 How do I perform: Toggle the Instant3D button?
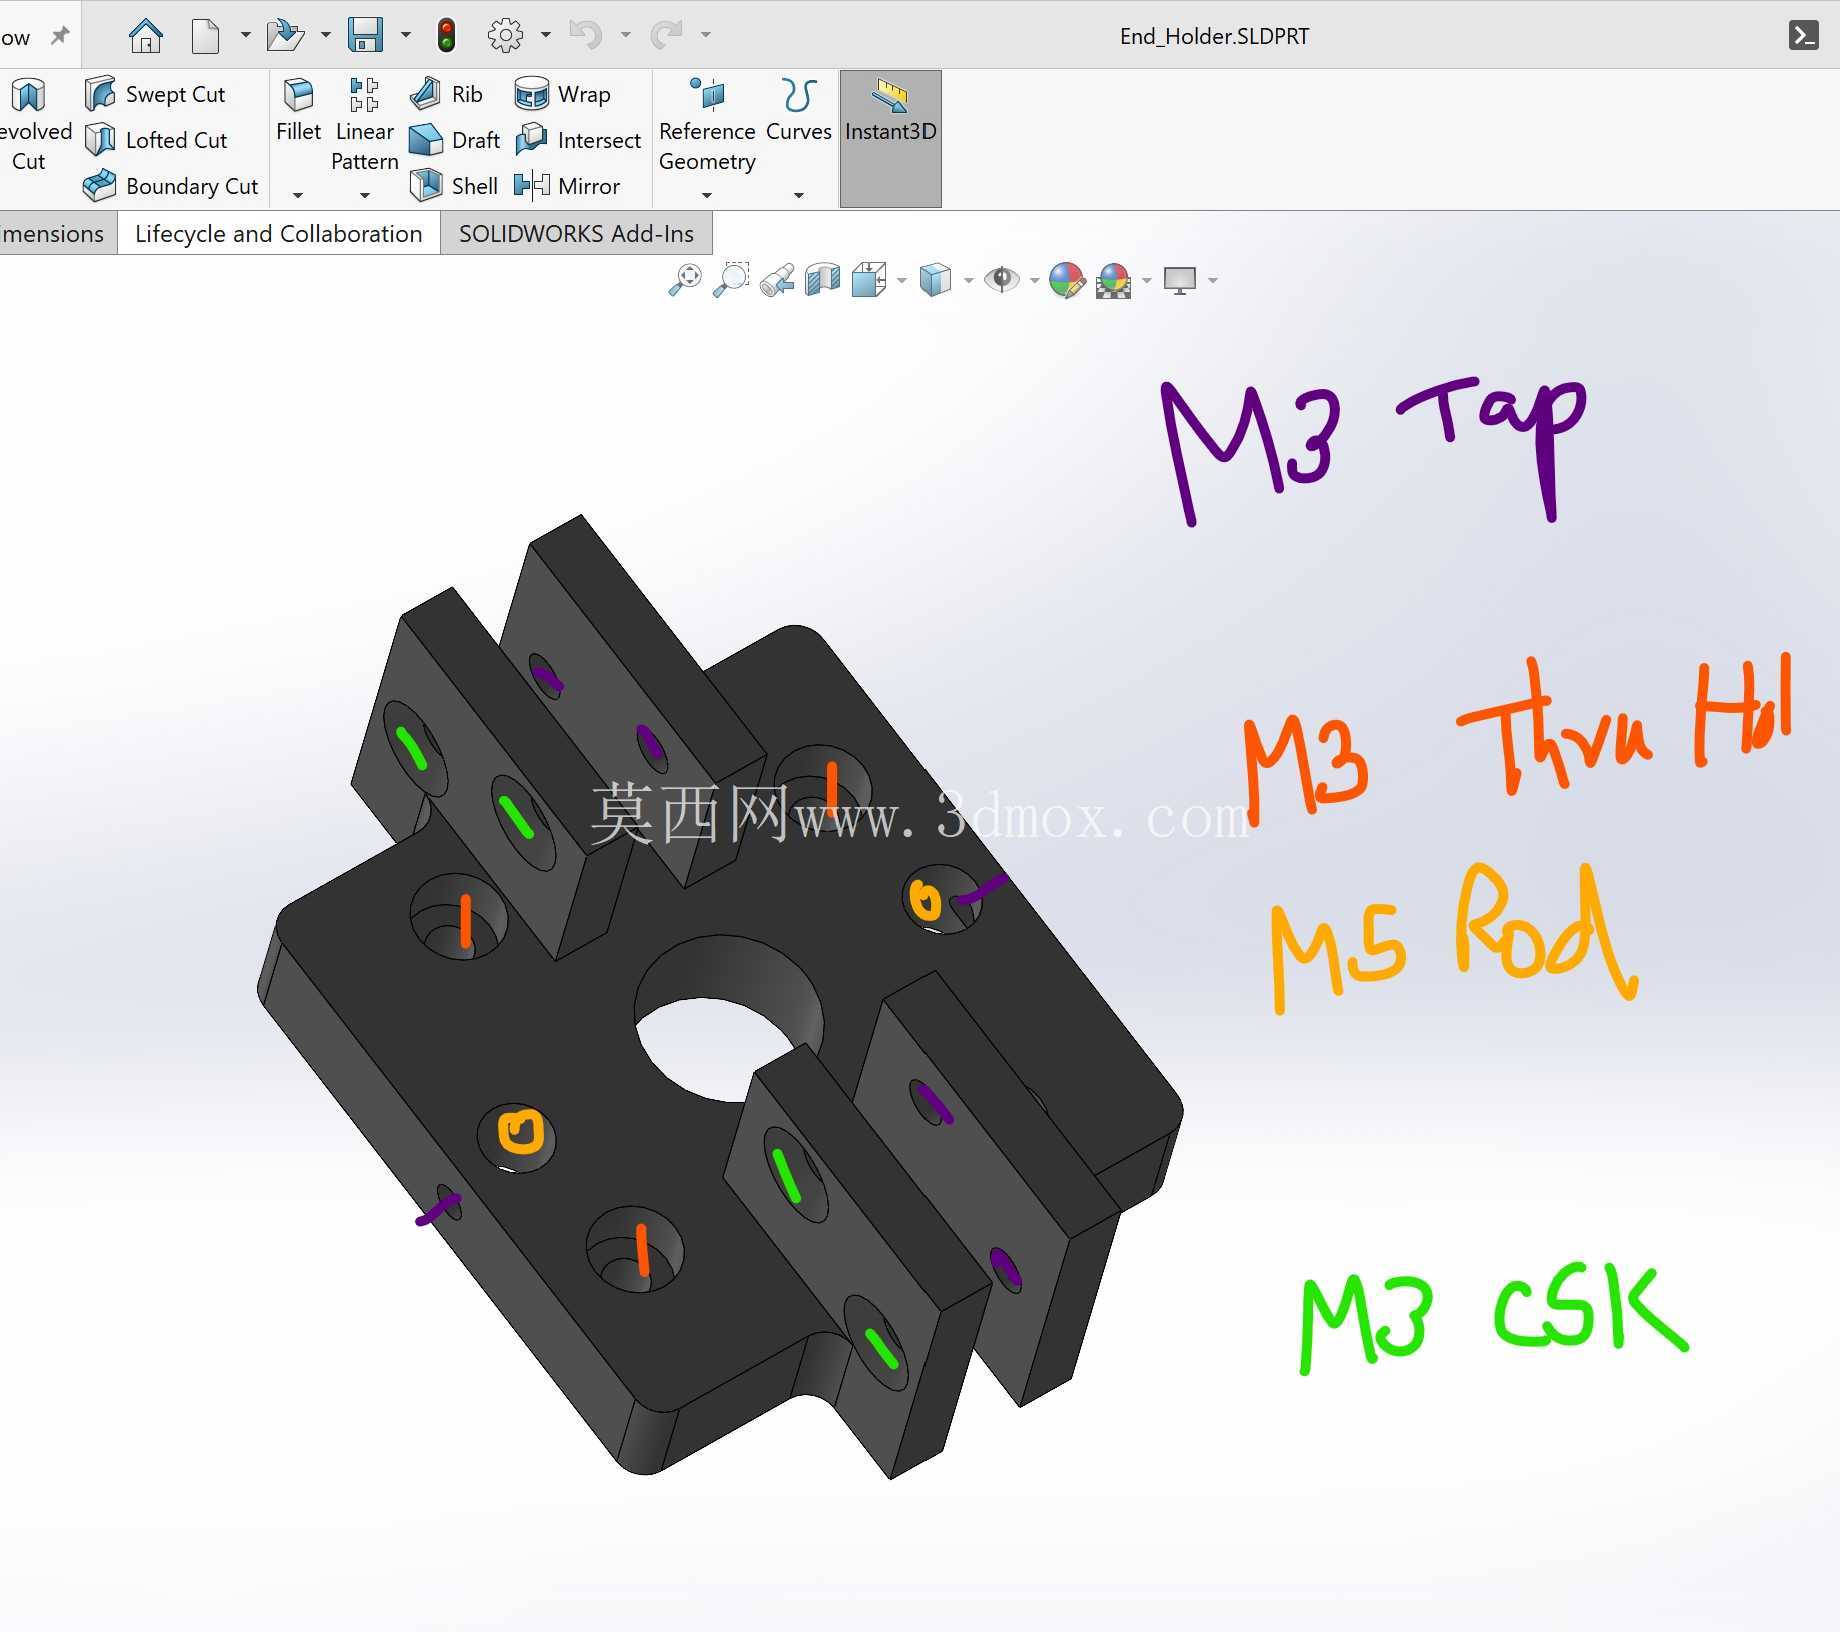[890, 139]
